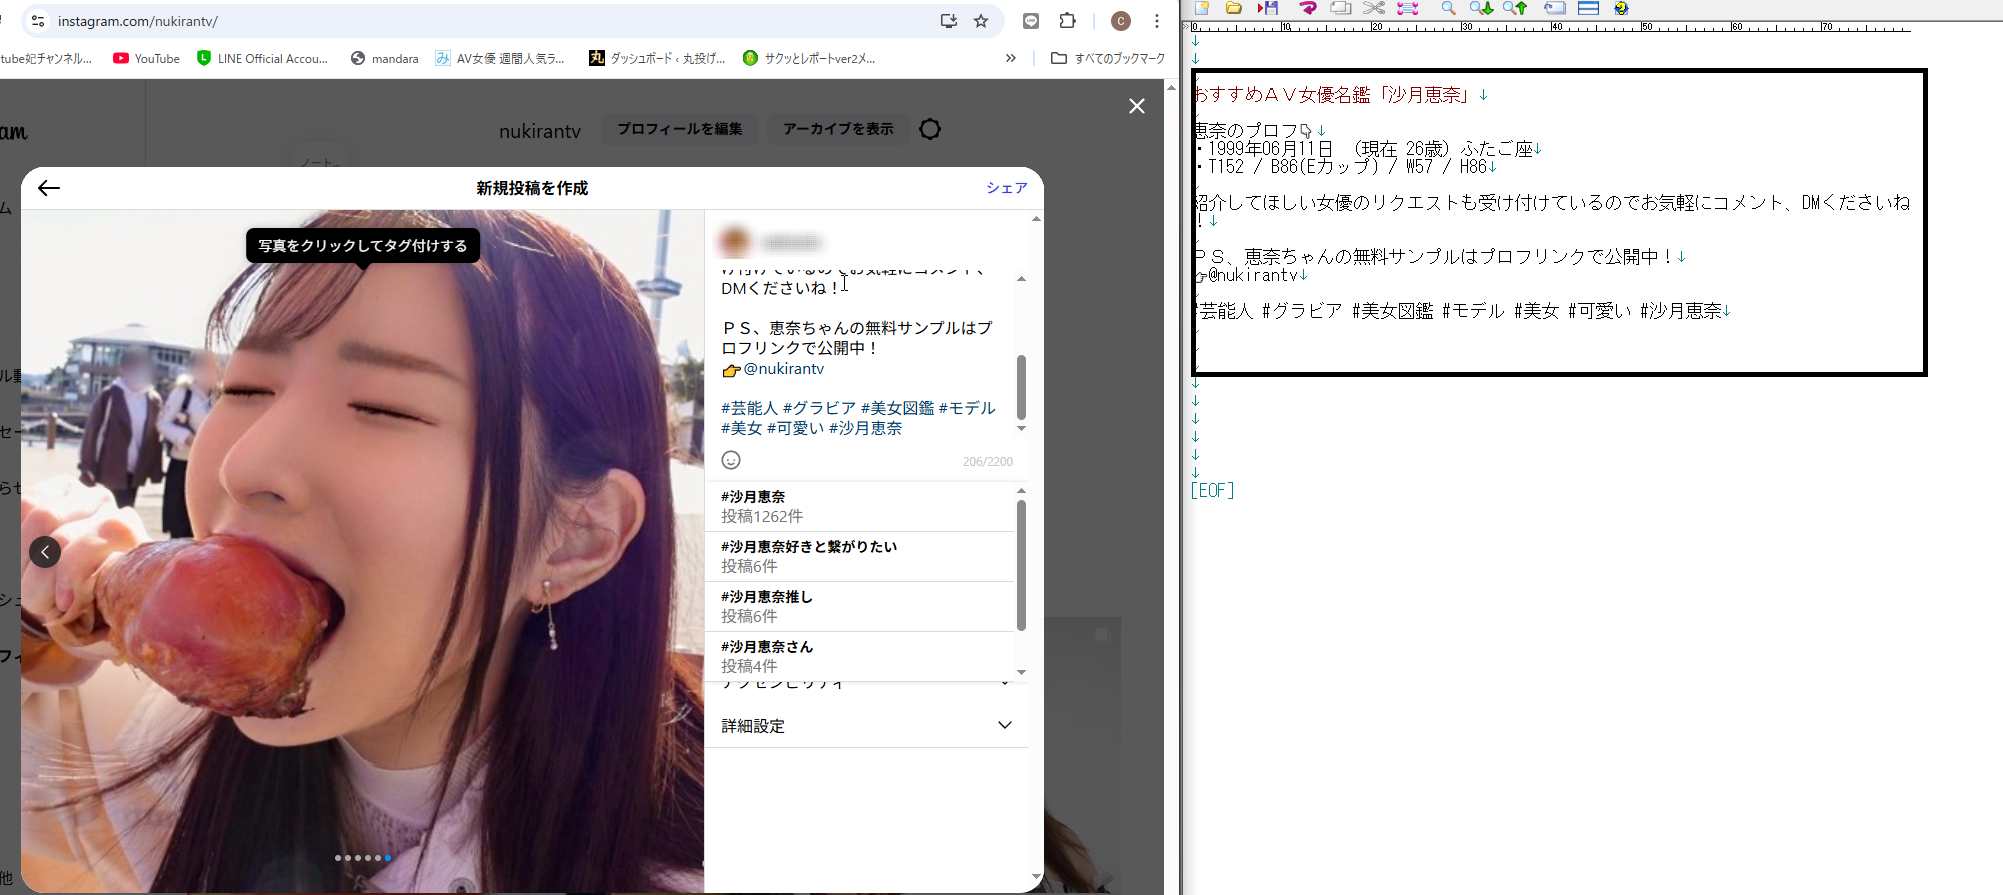Click the new file icon in the editor toolbar
The image size is (2003, 895).
(x=1202, y=8)
